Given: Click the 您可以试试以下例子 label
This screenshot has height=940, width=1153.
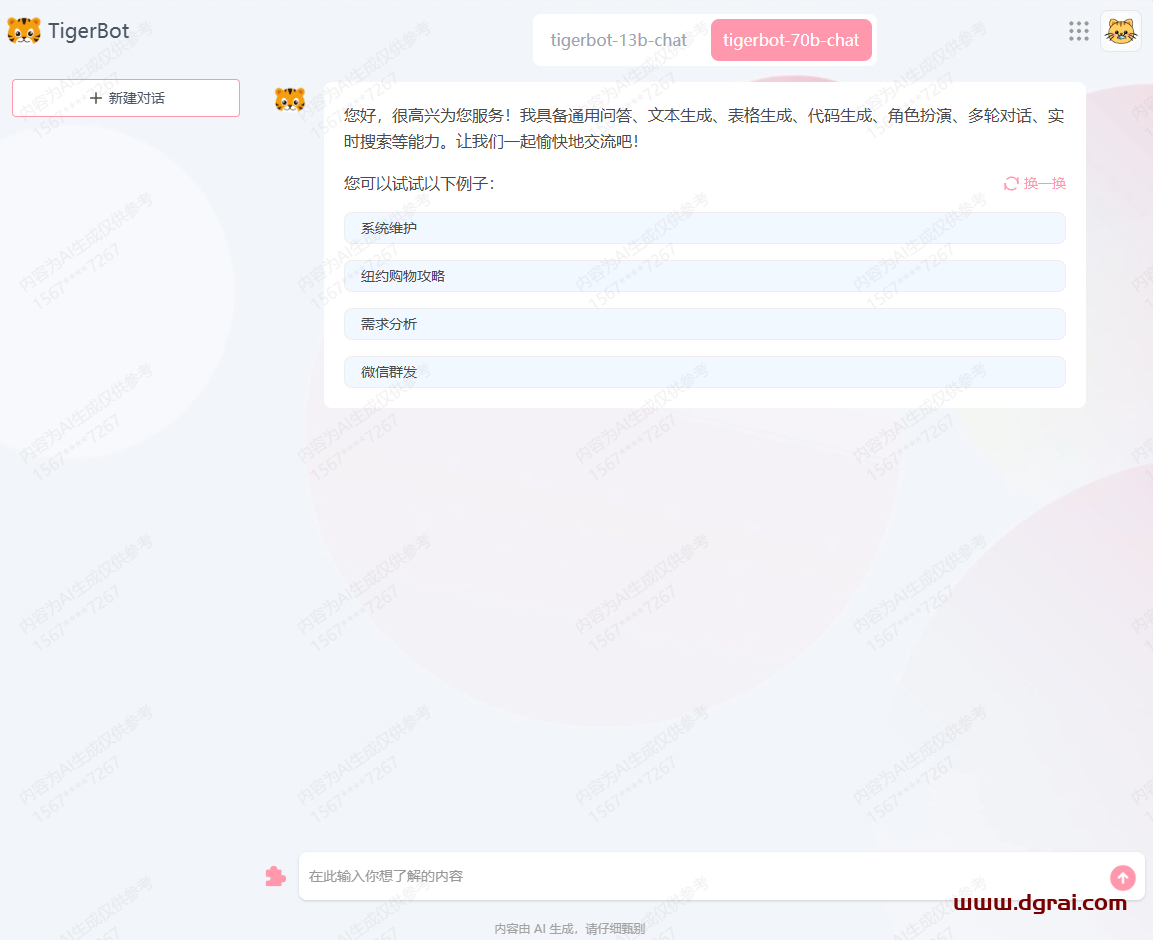Looking at the screenshot, I should click(x=419, y=184).
